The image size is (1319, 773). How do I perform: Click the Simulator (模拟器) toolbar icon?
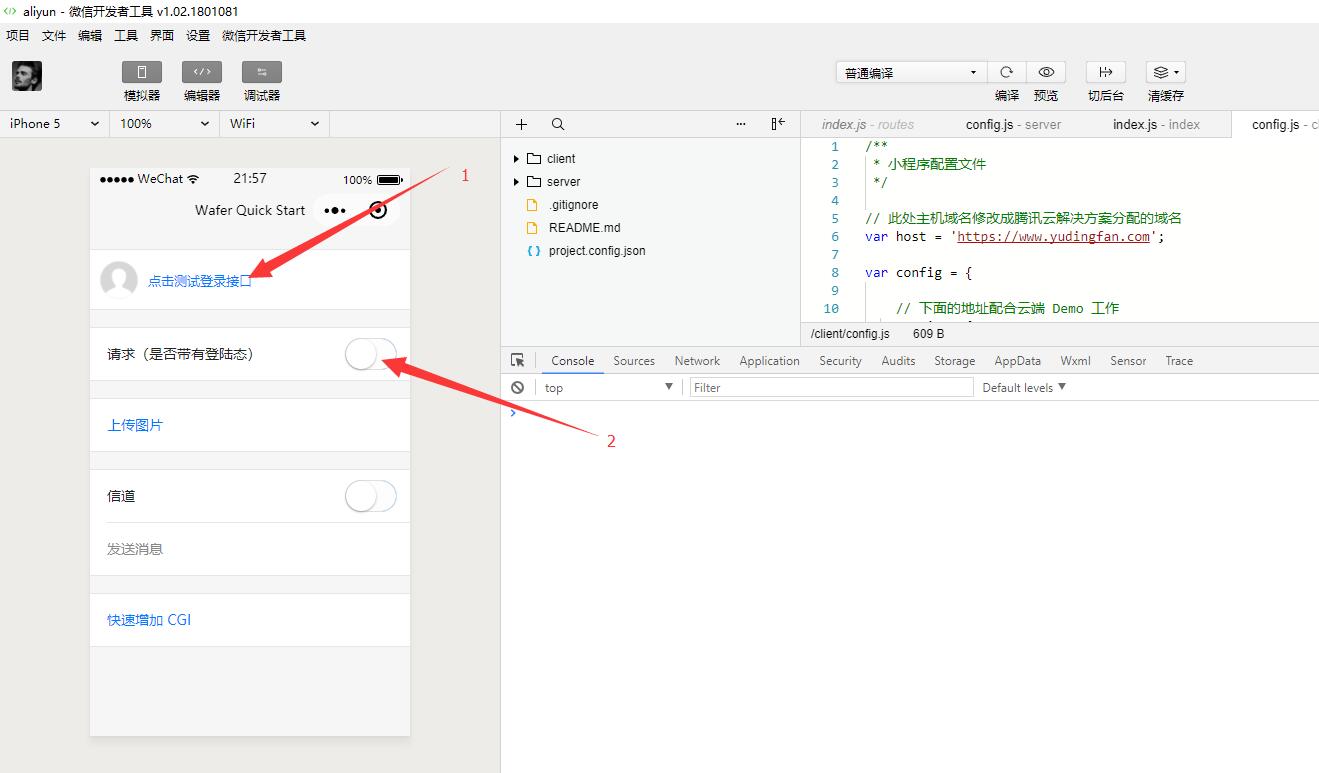pos(142,72)
